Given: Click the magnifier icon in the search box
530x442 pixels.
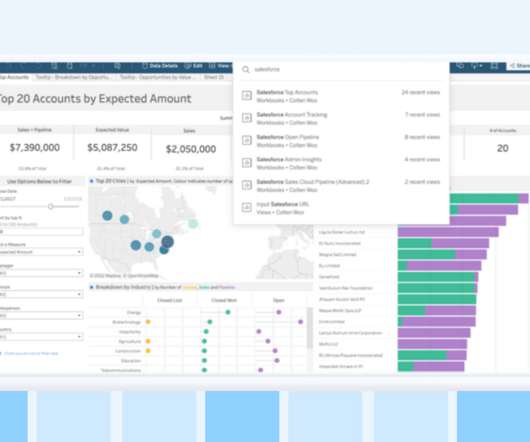Looking at the screenshot, I should [x=246, y=69].
